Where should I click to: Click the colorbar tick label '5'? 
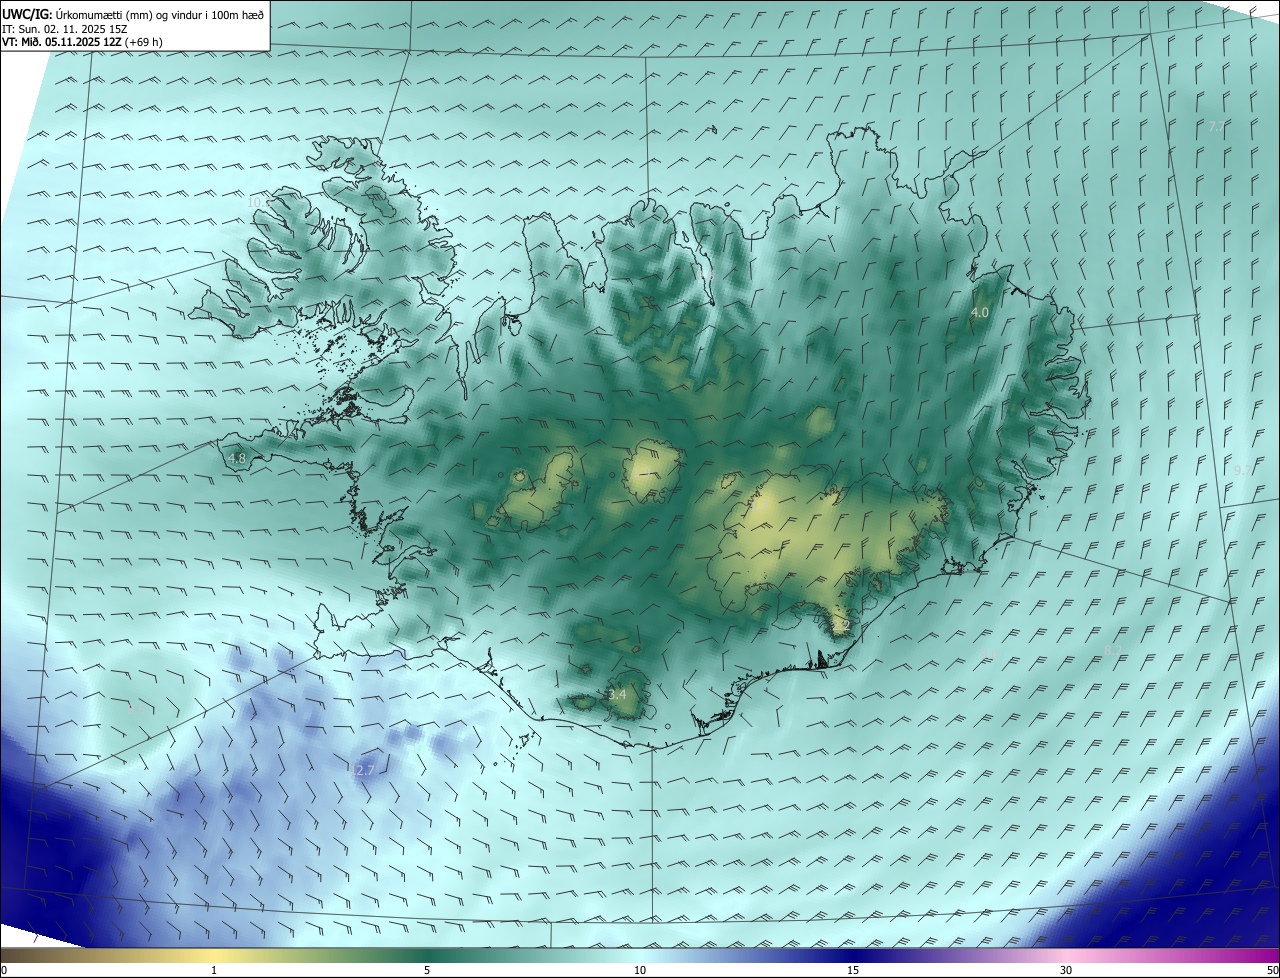tap(427, 970)
